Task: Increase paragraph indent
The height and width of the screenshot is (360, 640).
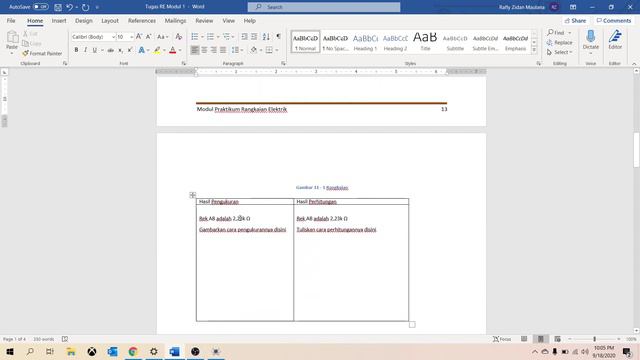Action: tap(254, 37)
